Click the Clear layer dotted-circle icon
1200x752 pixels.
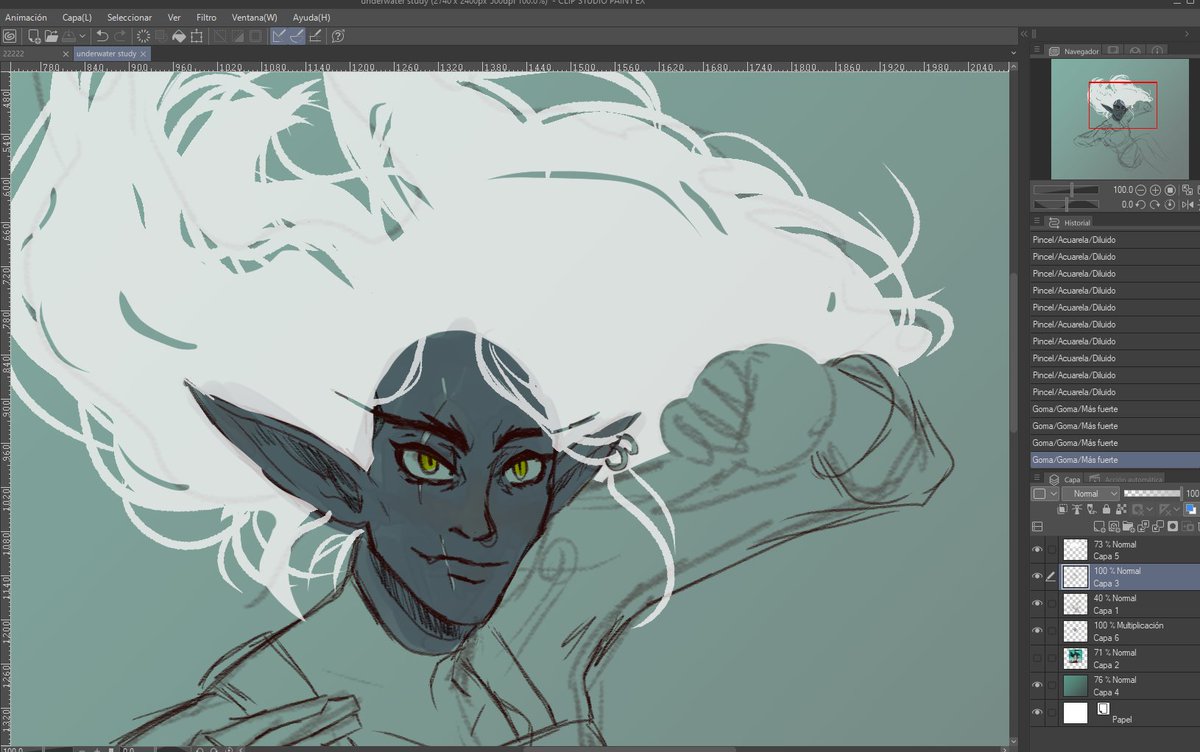143,36
